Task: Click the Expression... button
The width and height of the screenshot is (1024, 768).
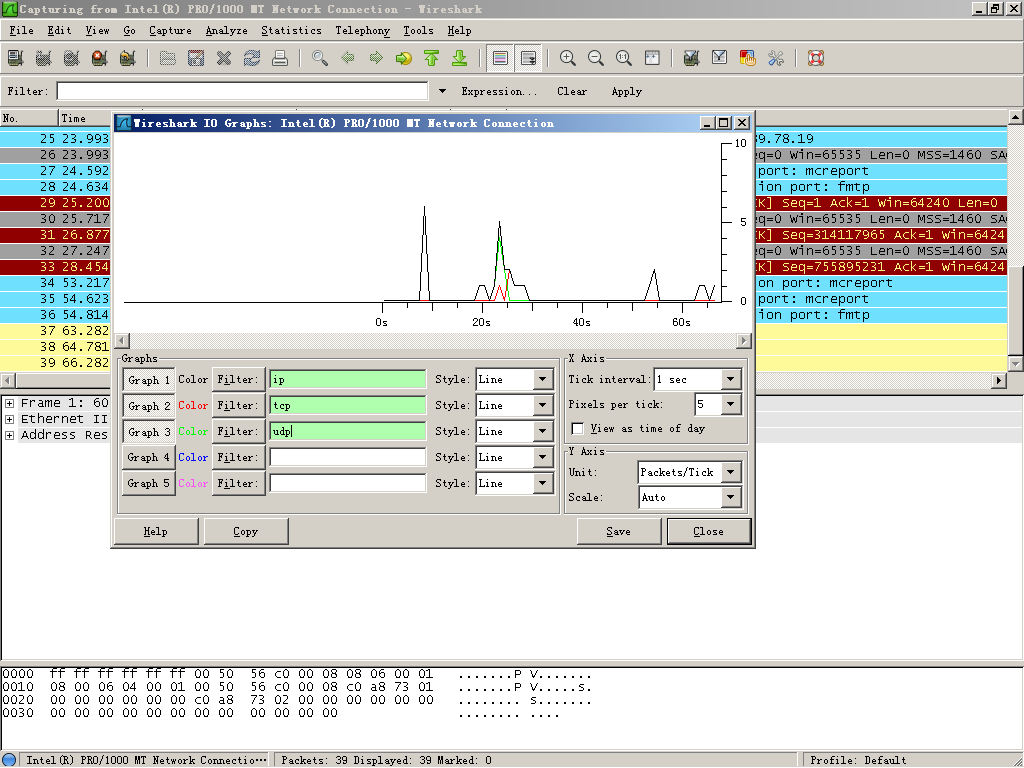Action: (500, 91)
